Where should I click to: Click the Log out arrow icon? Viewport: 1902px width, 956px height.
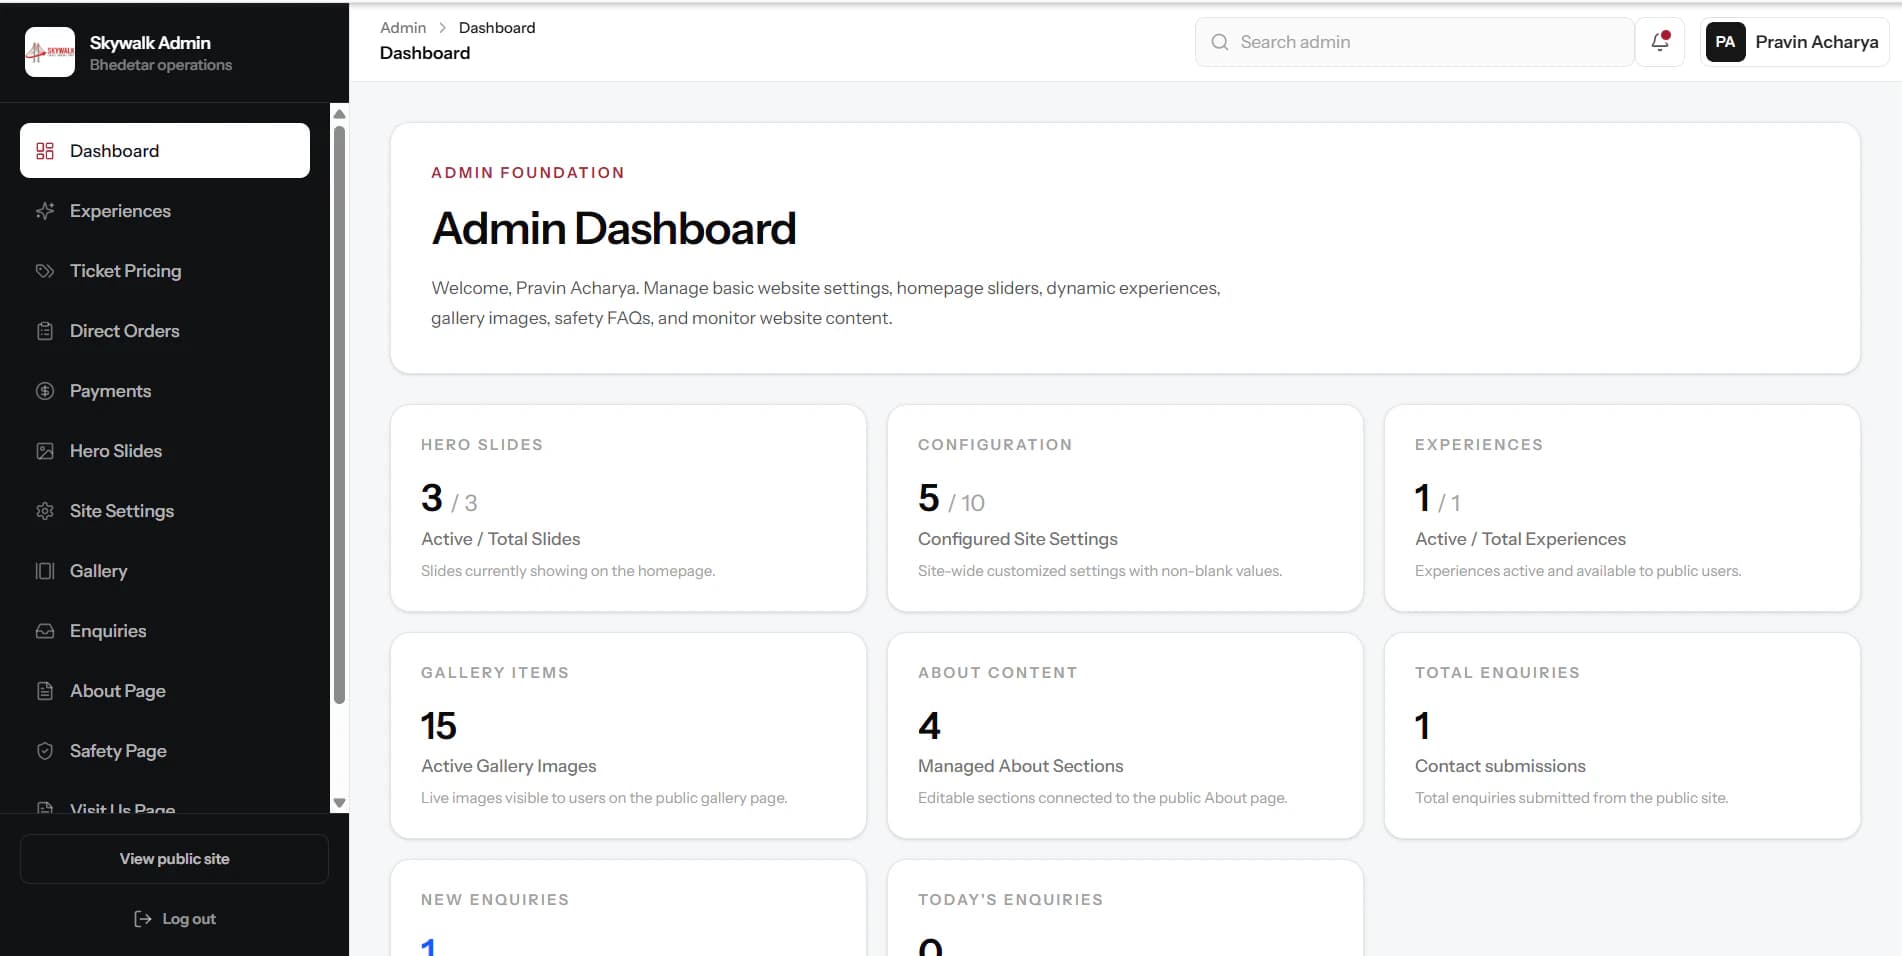tap(143, 919)
